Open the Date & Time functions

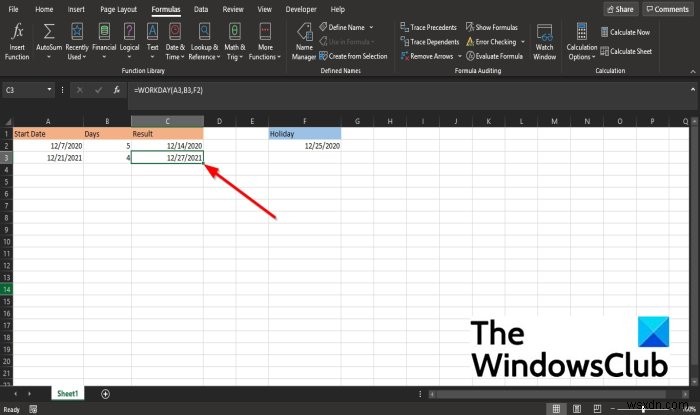pos(175,42)
